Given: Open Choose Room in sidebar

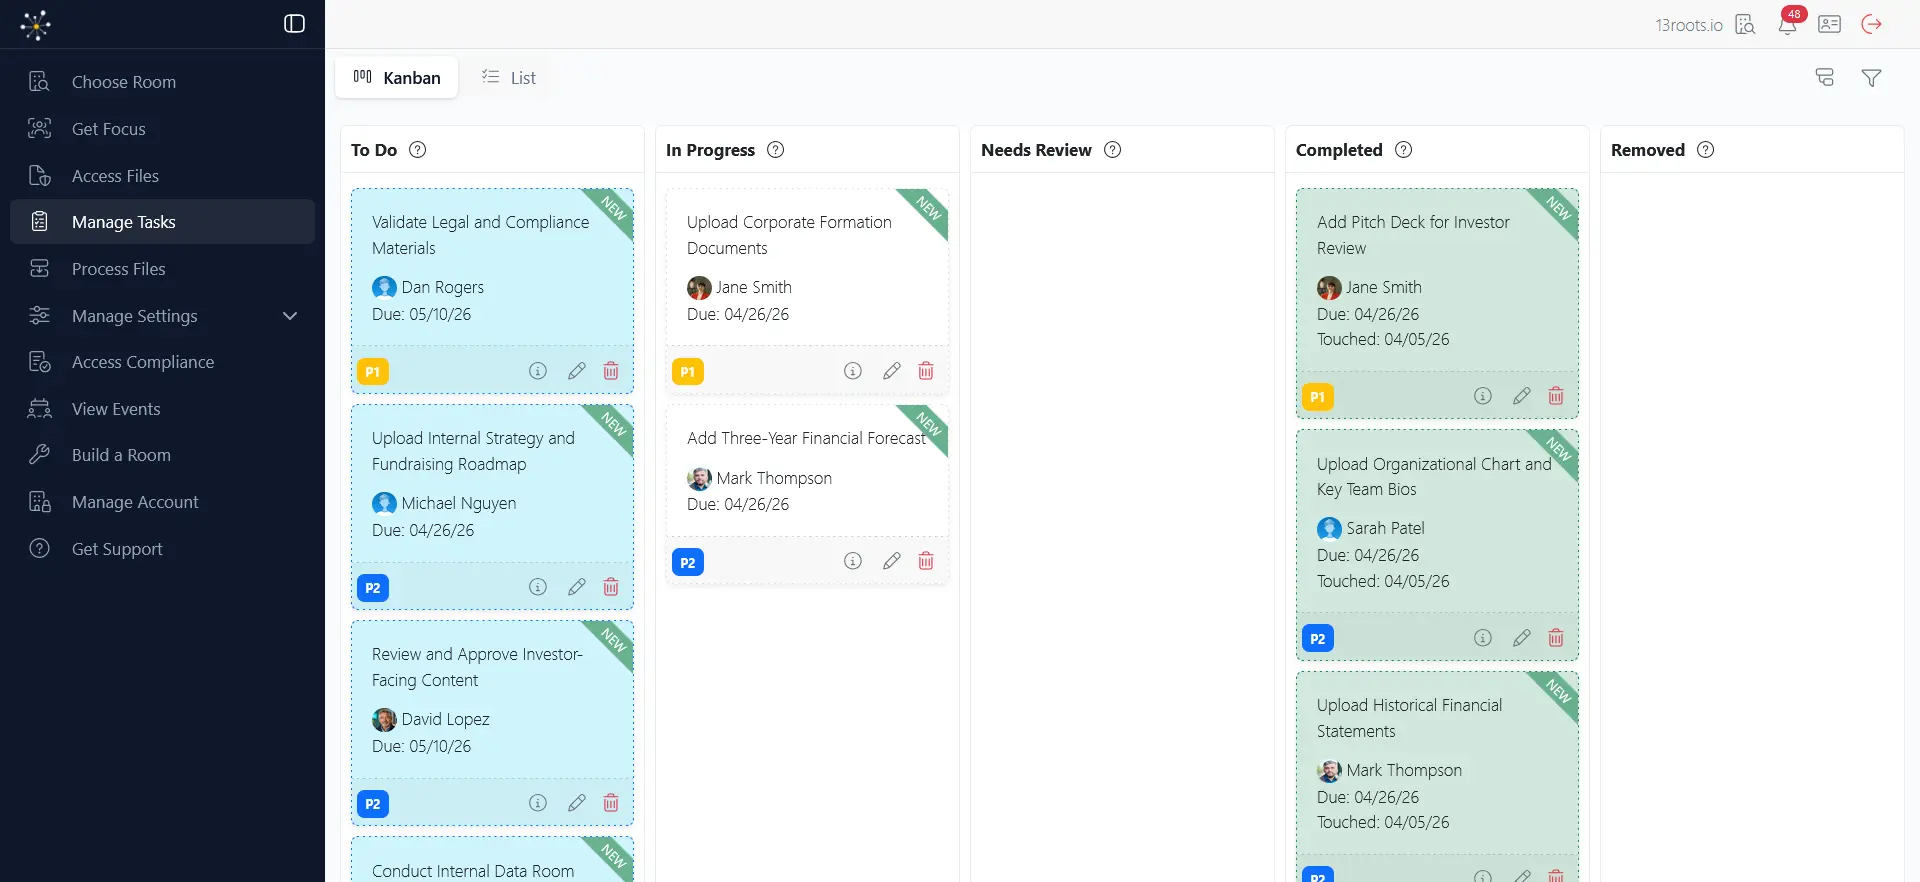Looking at the screenshot, I should (x=162, y=82).
